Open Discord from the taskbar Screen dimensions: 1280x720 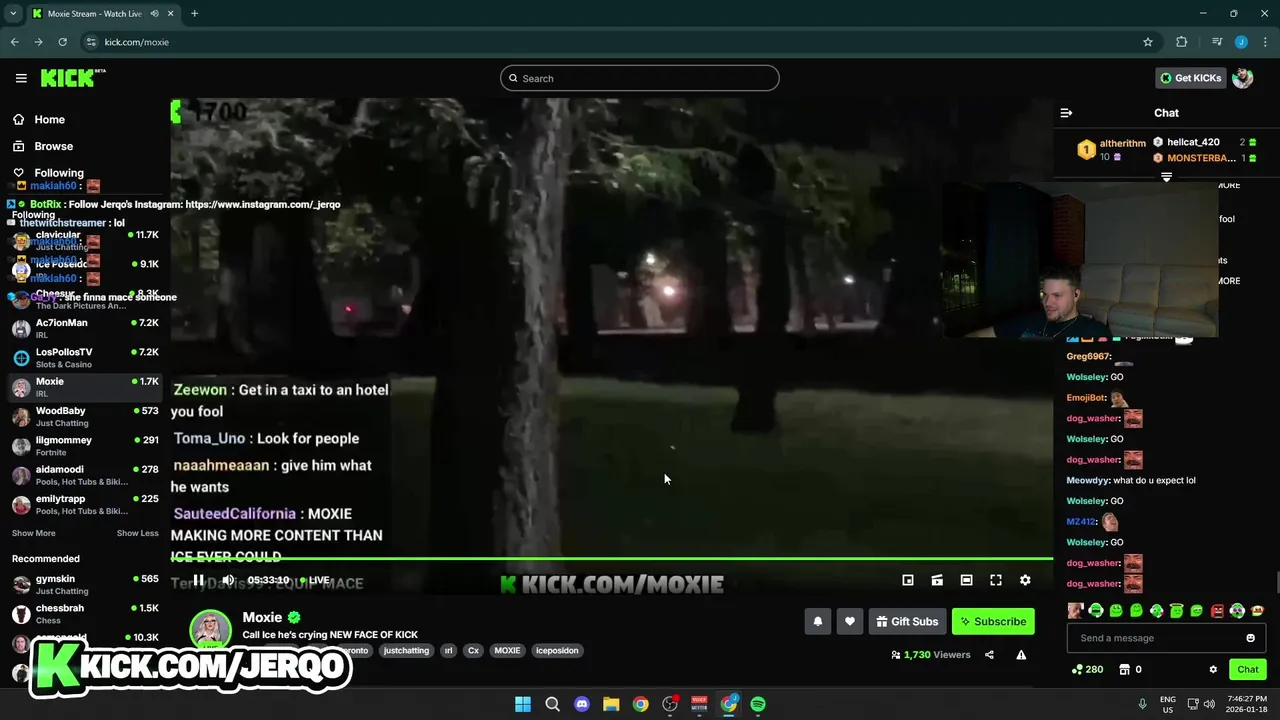[x=582, y=704]
